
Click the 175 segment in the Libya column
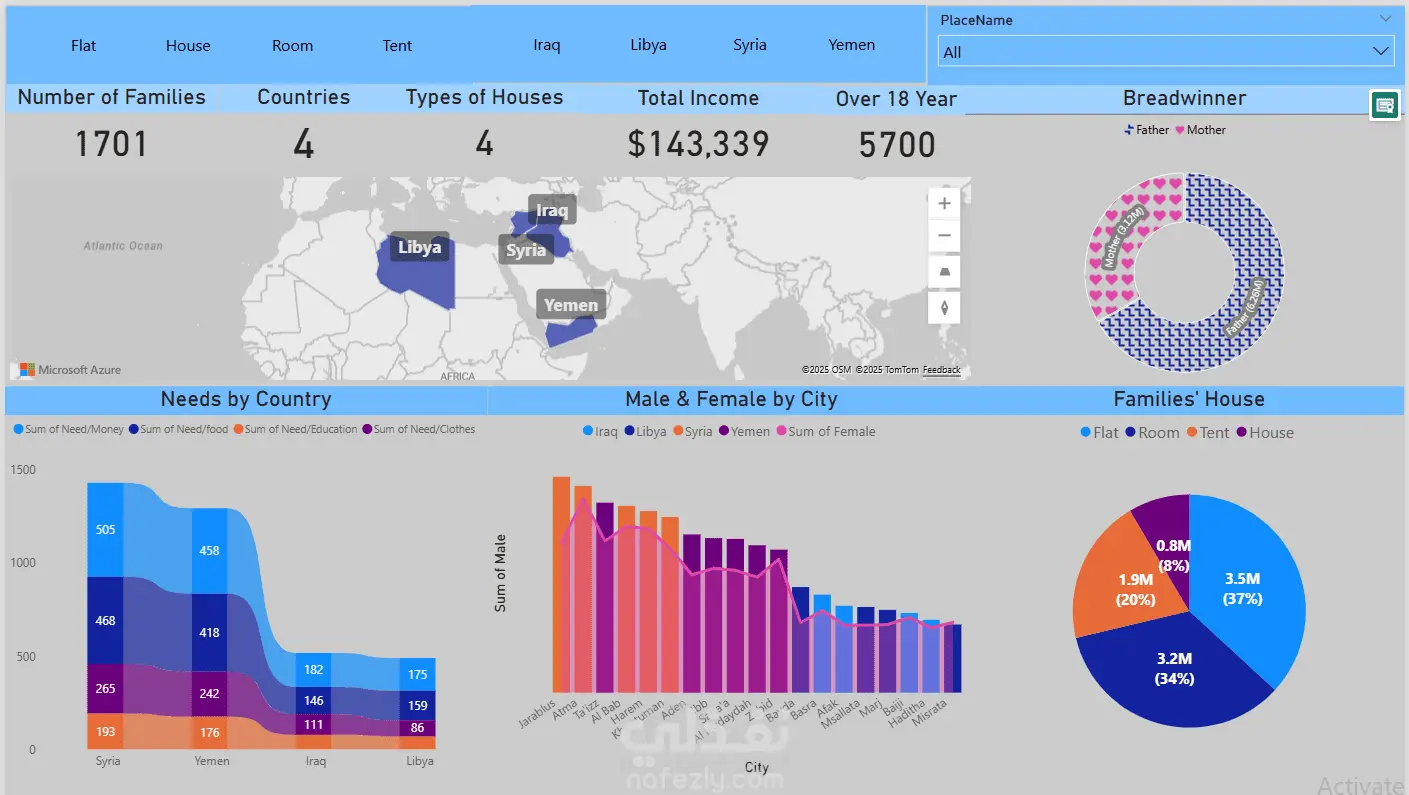pyautogui.click(x=418, y=674)
